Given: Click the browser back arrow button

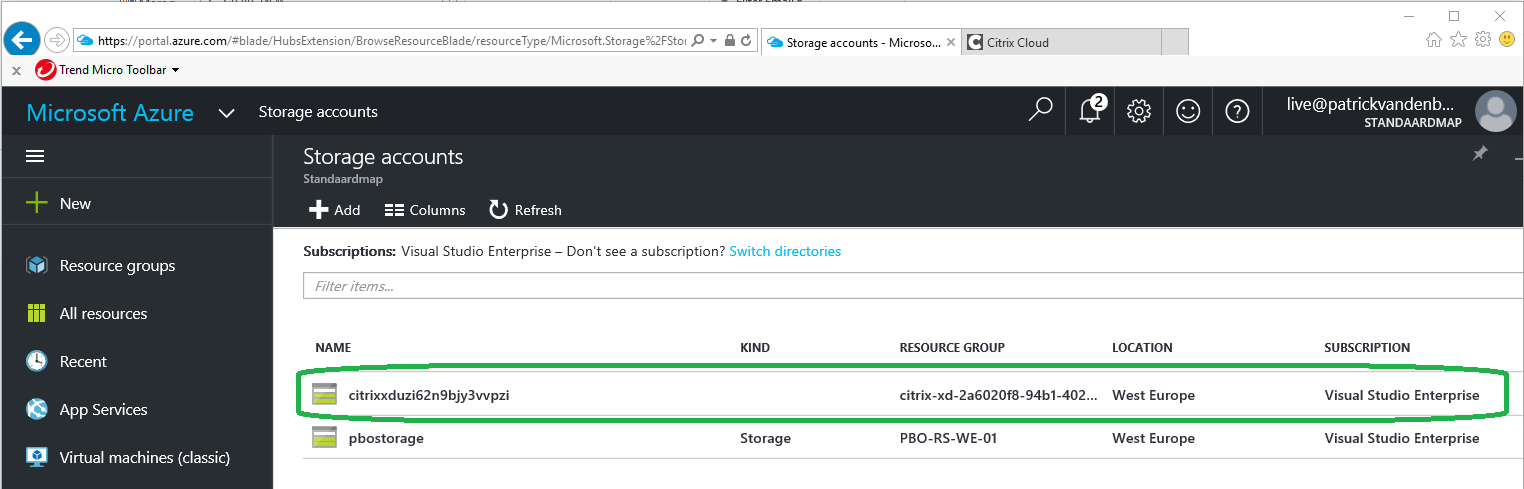Looking at the screenshot, I should coord(21,40).
